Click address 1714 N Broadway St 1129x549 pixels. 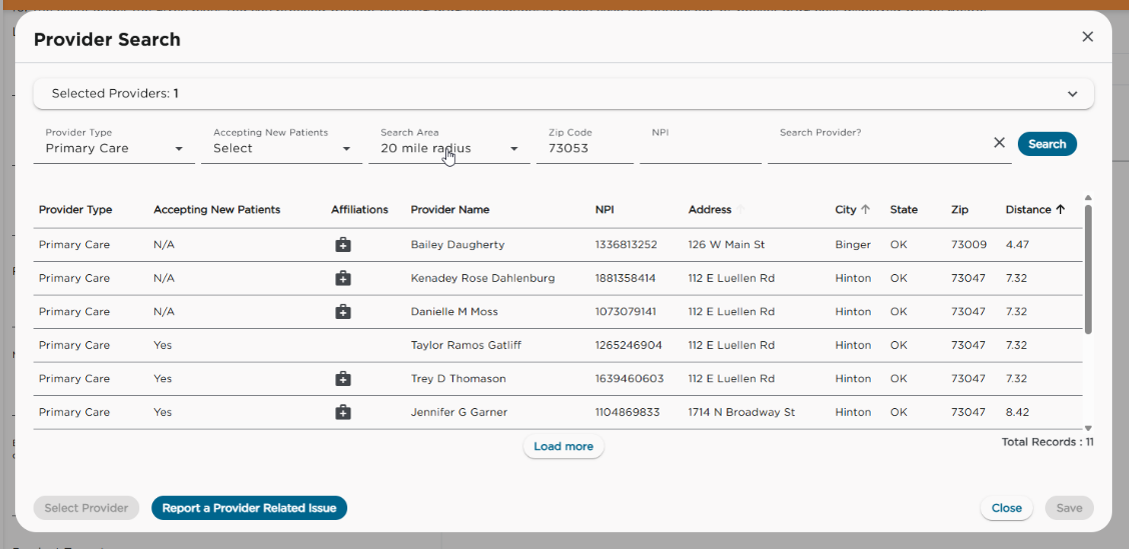coord(742,412)
